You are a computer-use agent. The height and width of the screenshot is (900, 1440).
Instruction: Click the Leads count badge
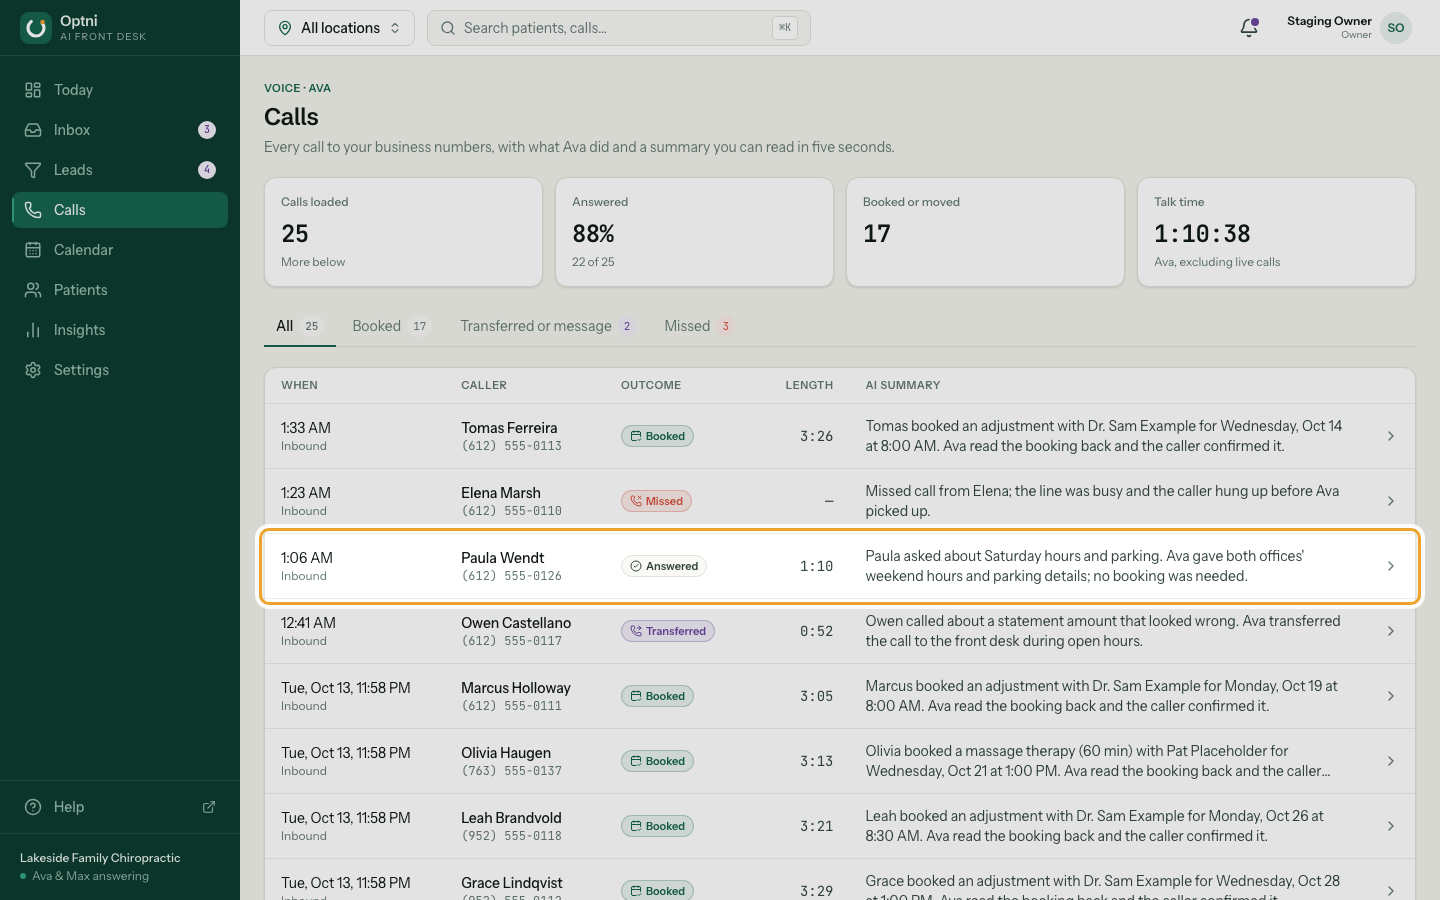coord(207,170)
